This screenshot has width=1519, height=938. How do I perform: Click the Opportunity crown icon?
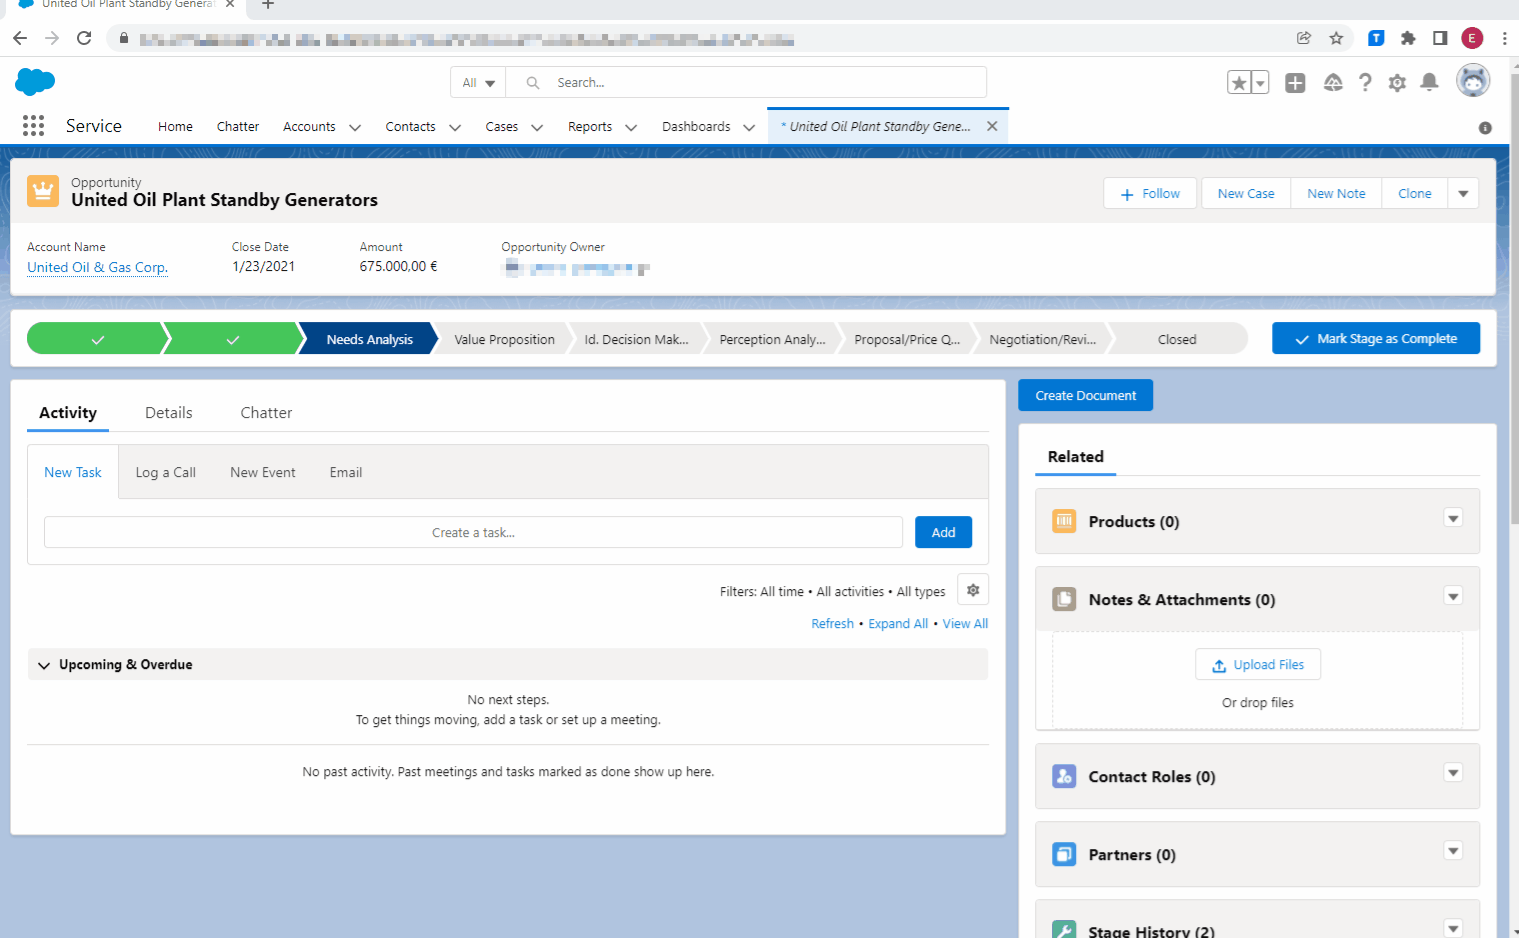click(x=43, y=190)
